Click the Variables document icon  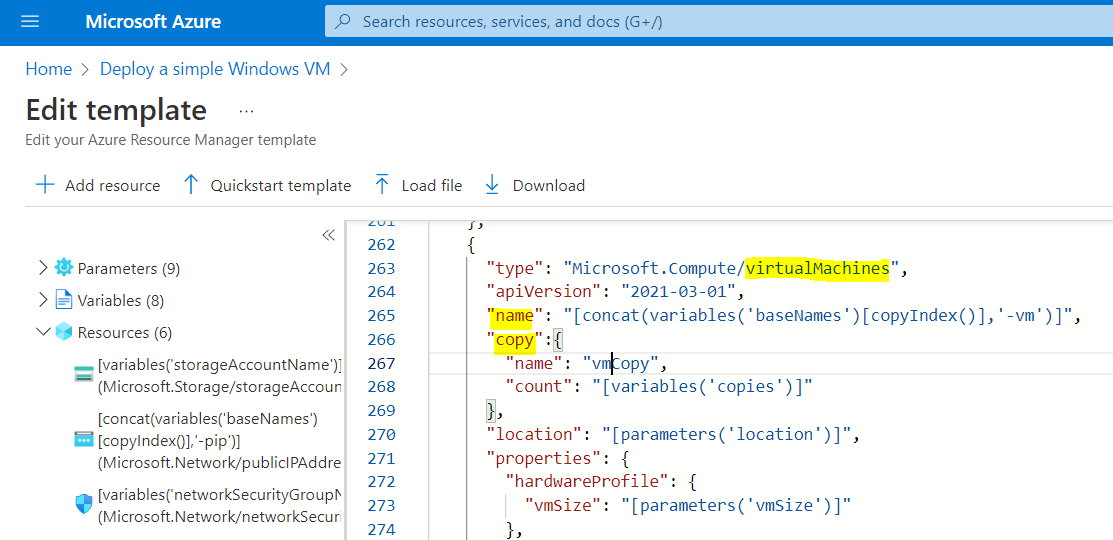pyautogui.click(x=64, y=300)
